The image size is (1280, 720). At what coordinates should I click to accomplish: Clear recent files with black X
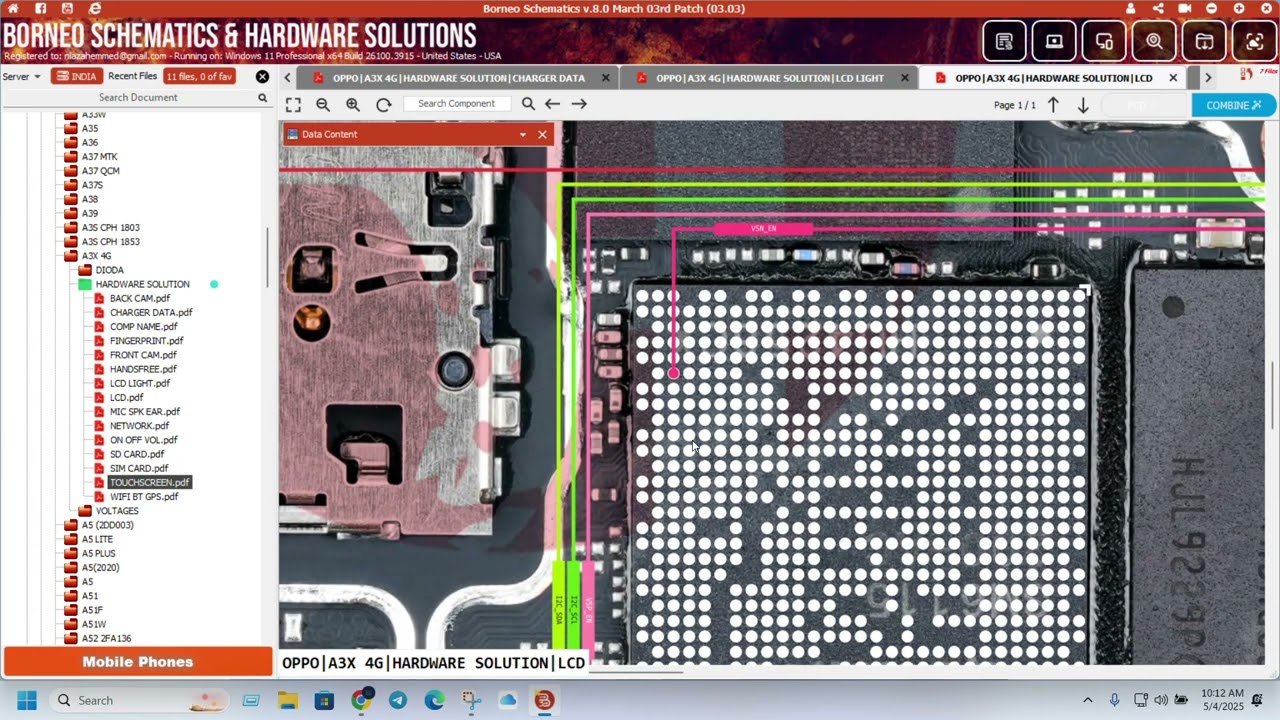pyautogui.click(x=262, y=77)
